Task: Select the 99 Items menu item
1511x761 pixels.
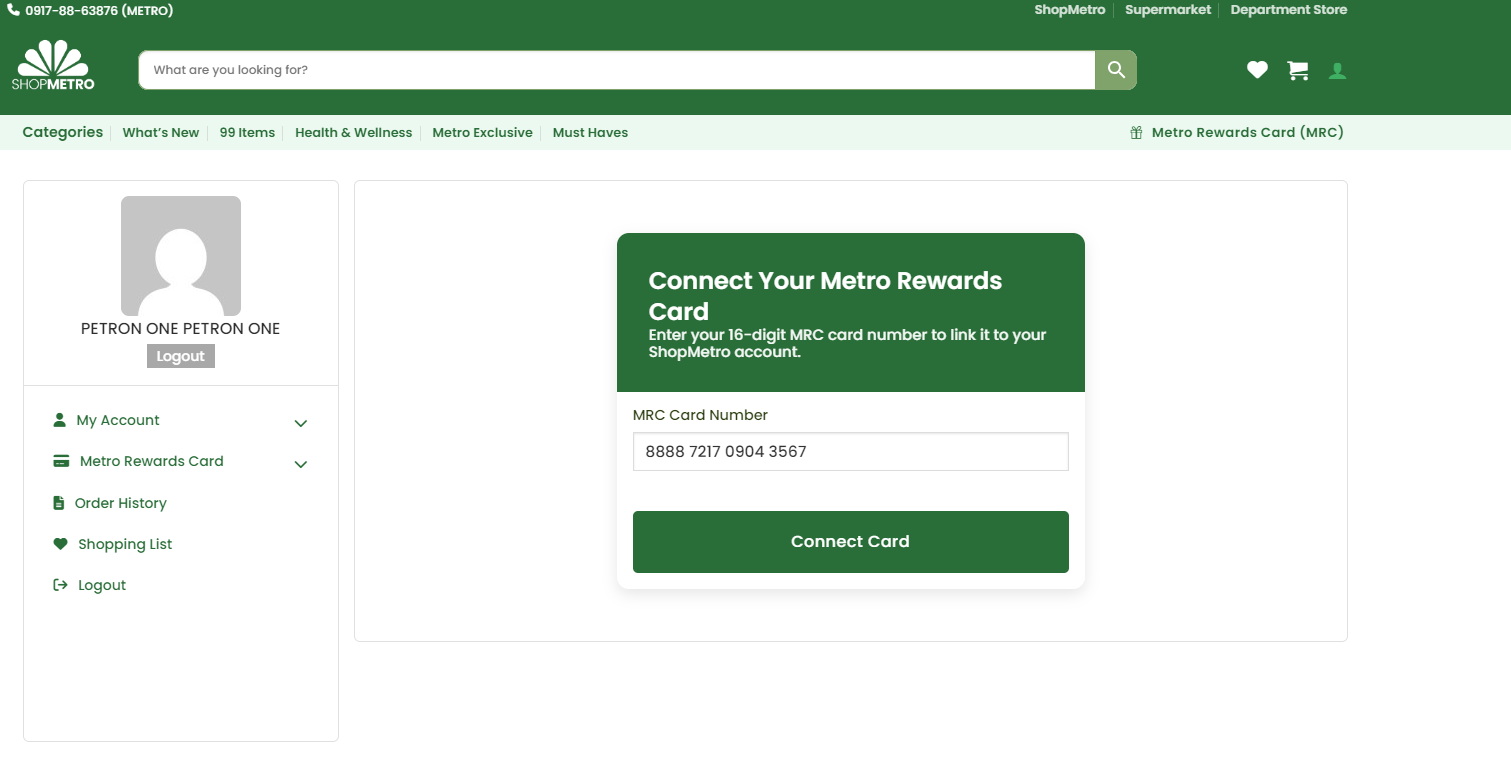Action: pyautogui.click(x=247, y=132)
